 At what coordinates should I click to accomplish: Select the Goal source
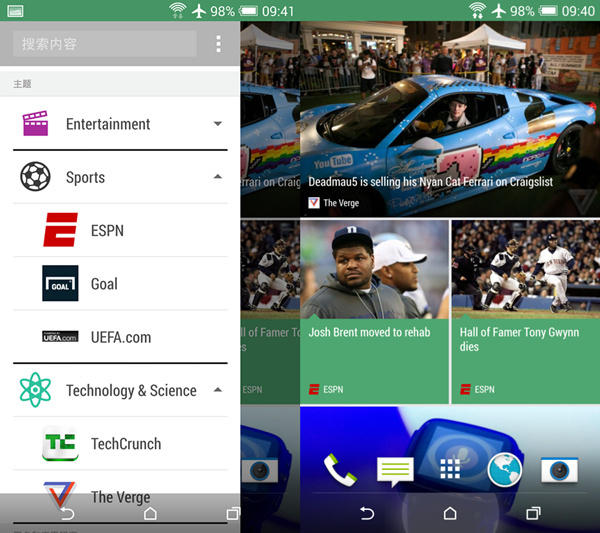(x=104, y=284)
